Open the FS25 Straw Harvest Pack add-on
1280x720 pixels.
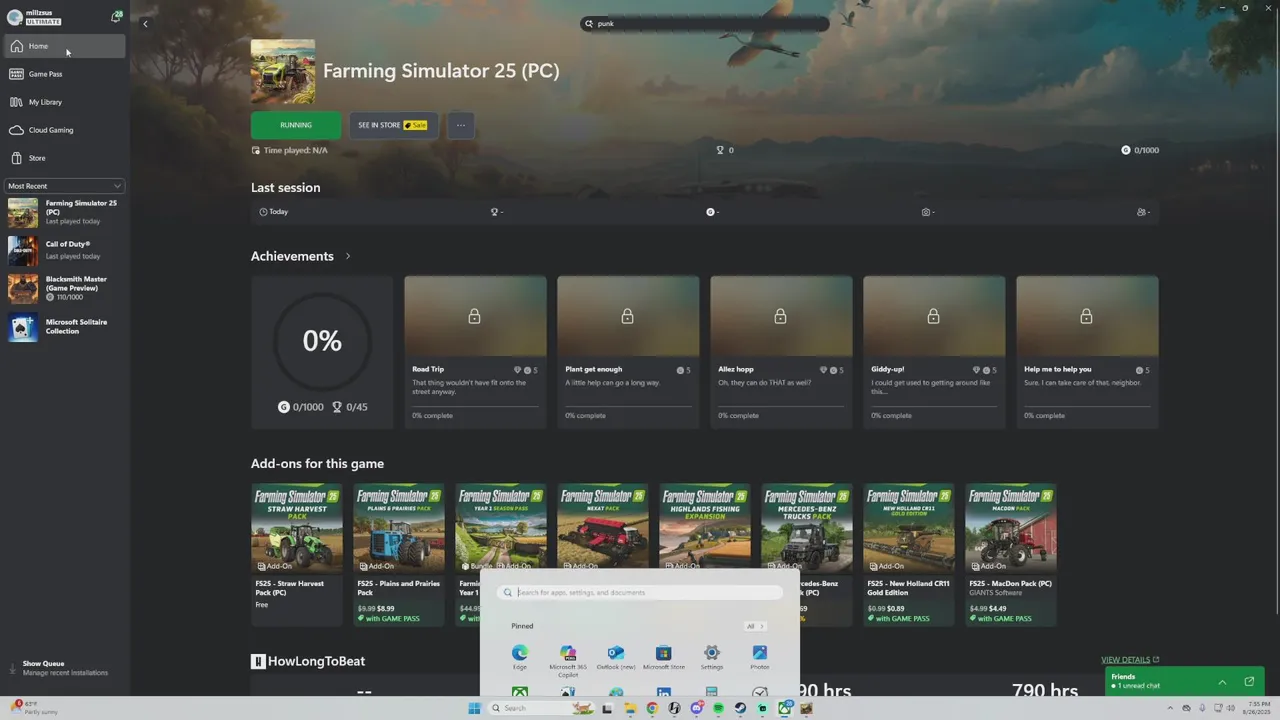(296, 555)
